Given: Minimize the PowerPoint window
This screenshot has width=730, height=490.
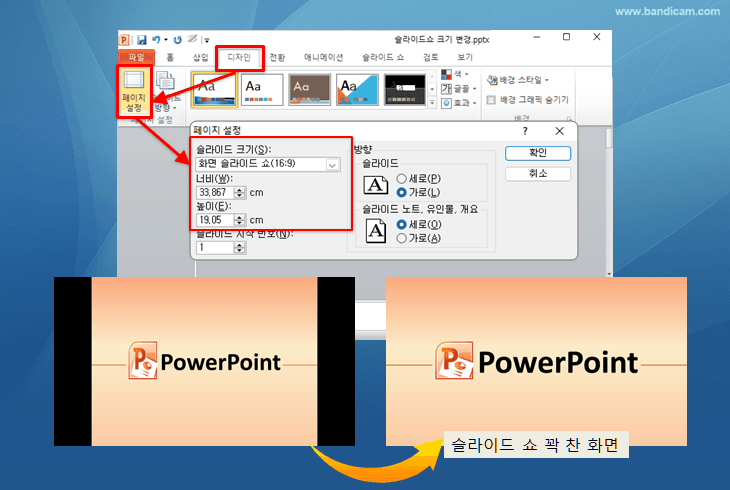Looking at the screenshot, I should (537, 37).
